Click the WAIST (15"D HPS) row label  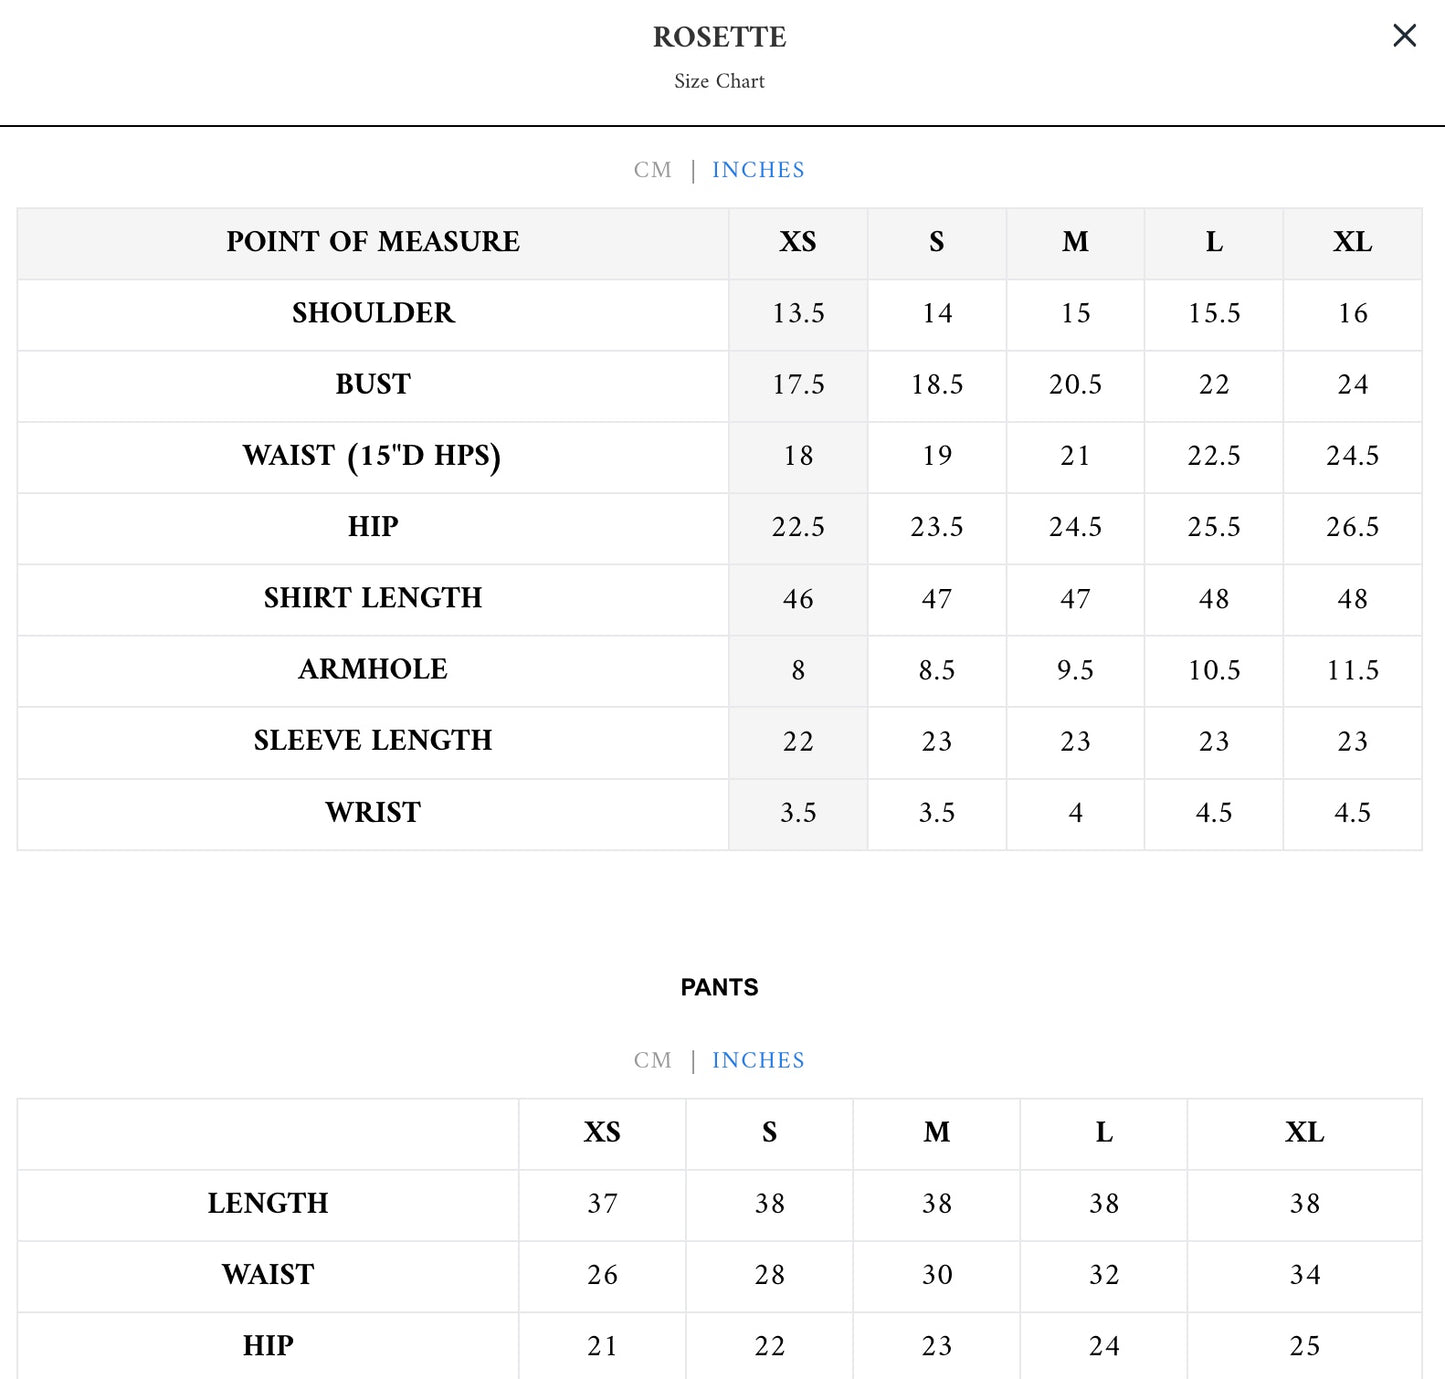[x=372, y=456]
